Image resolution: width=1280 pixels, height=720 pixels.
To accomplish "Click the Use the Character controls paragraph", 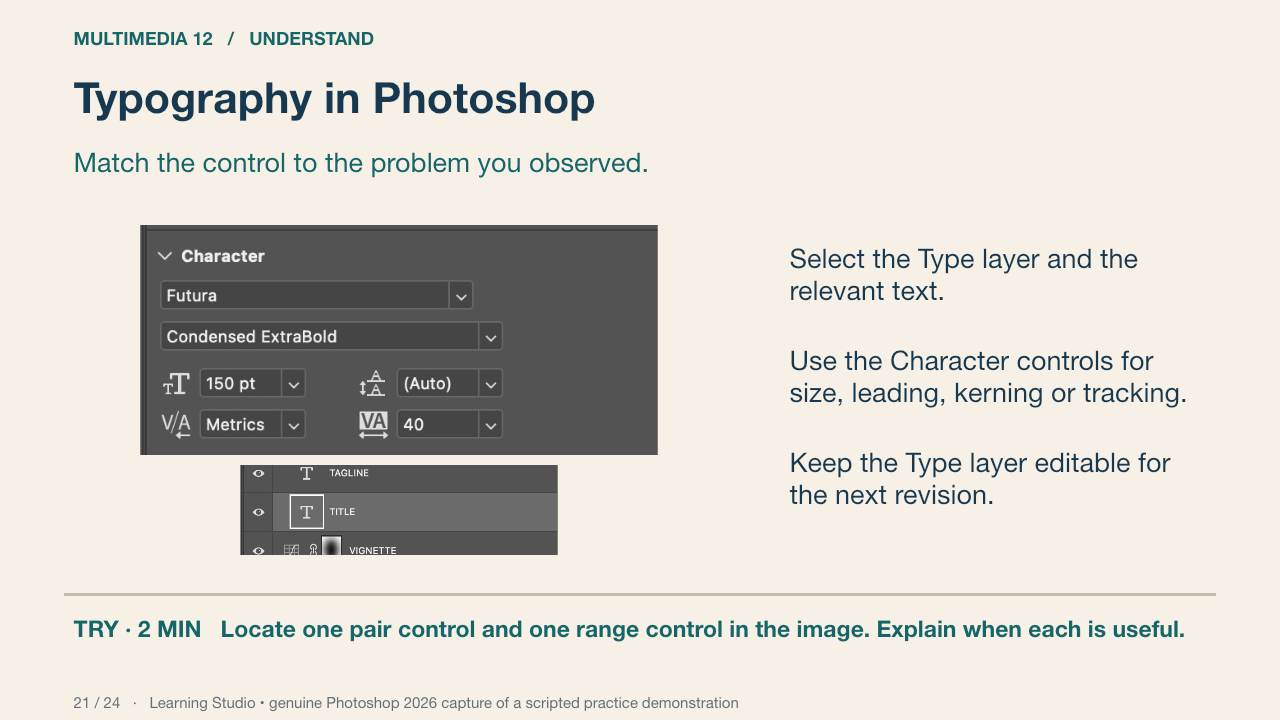I will [988, 377].
